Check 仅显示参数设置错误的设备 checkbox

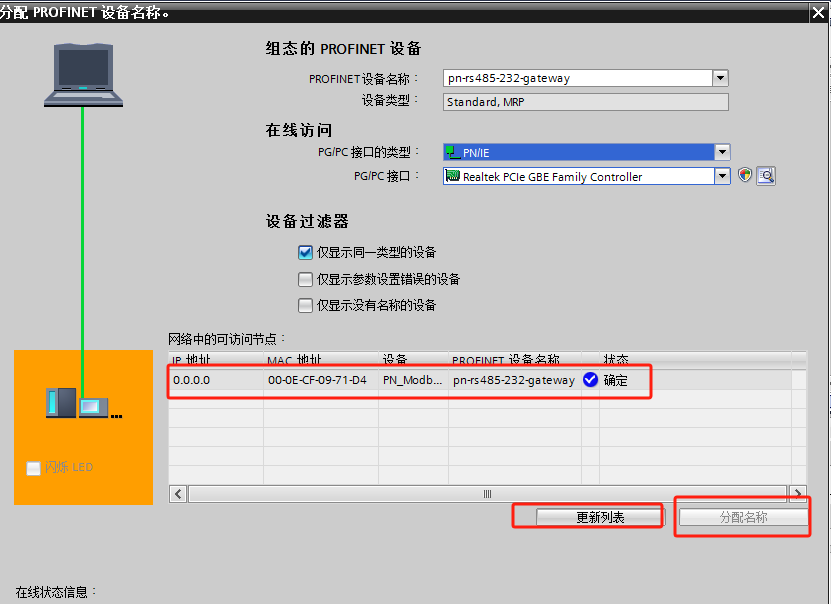point(305,279)
